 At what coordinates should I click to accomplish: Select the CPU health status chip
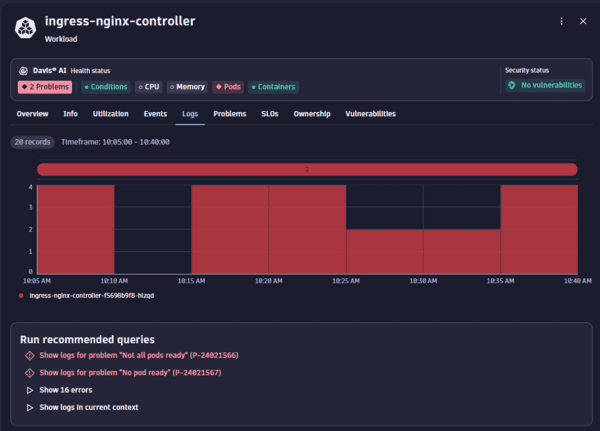tap(149, 87)
